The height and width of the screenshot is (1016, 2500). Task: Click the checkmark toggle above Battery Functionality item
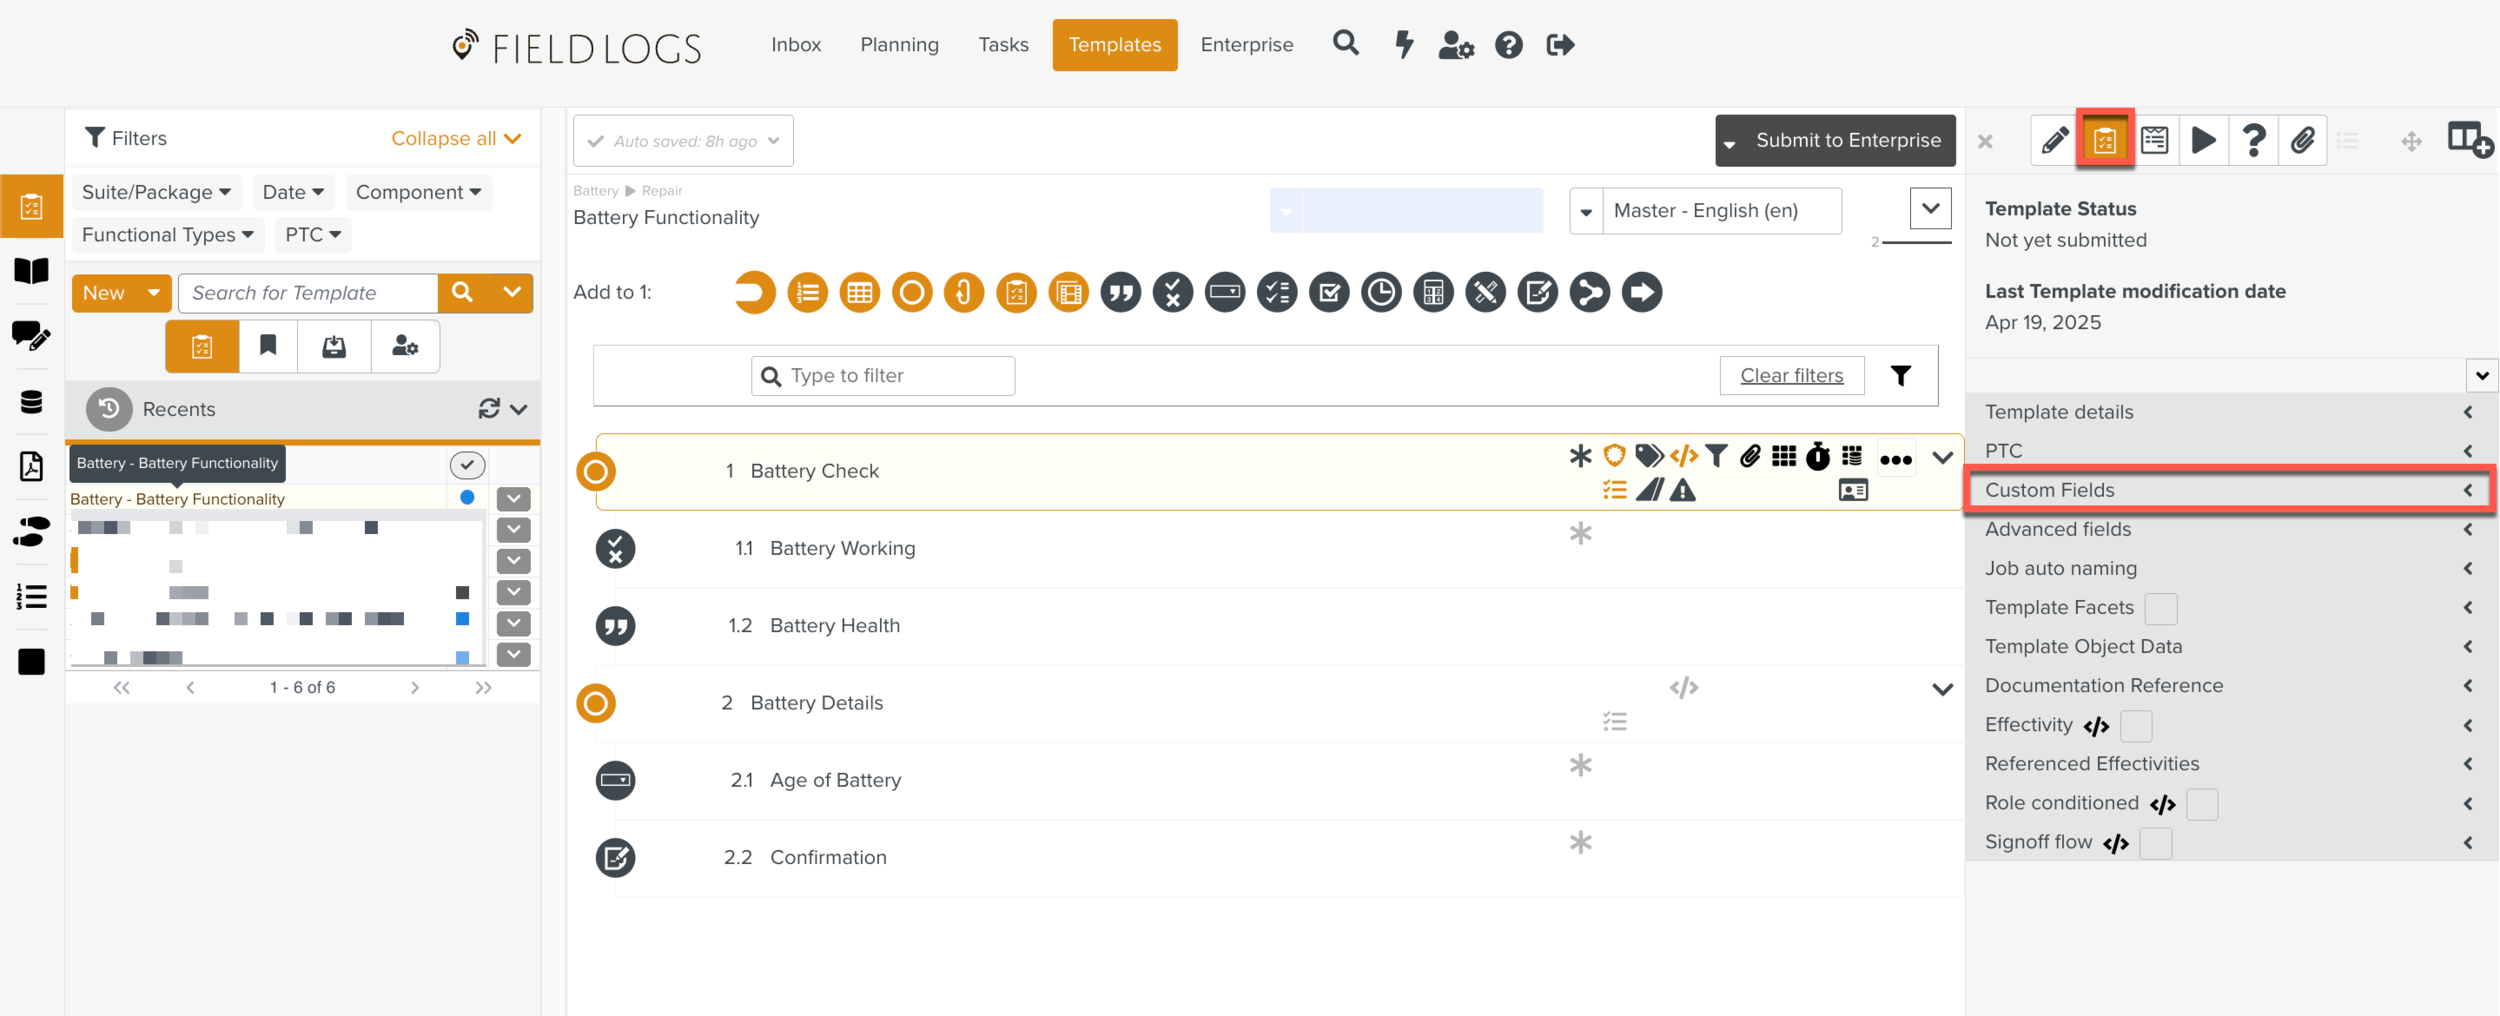466,465
